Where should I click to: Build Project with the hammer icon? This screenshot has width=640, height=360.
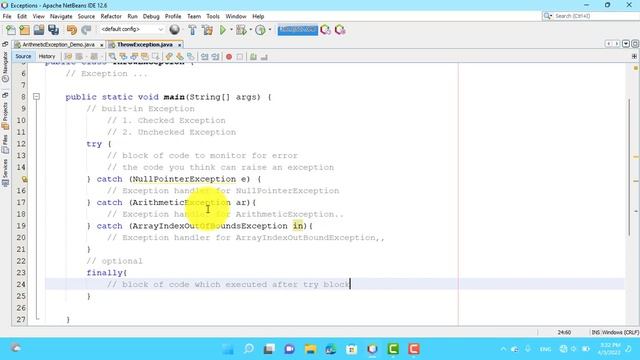click(192, 30)
